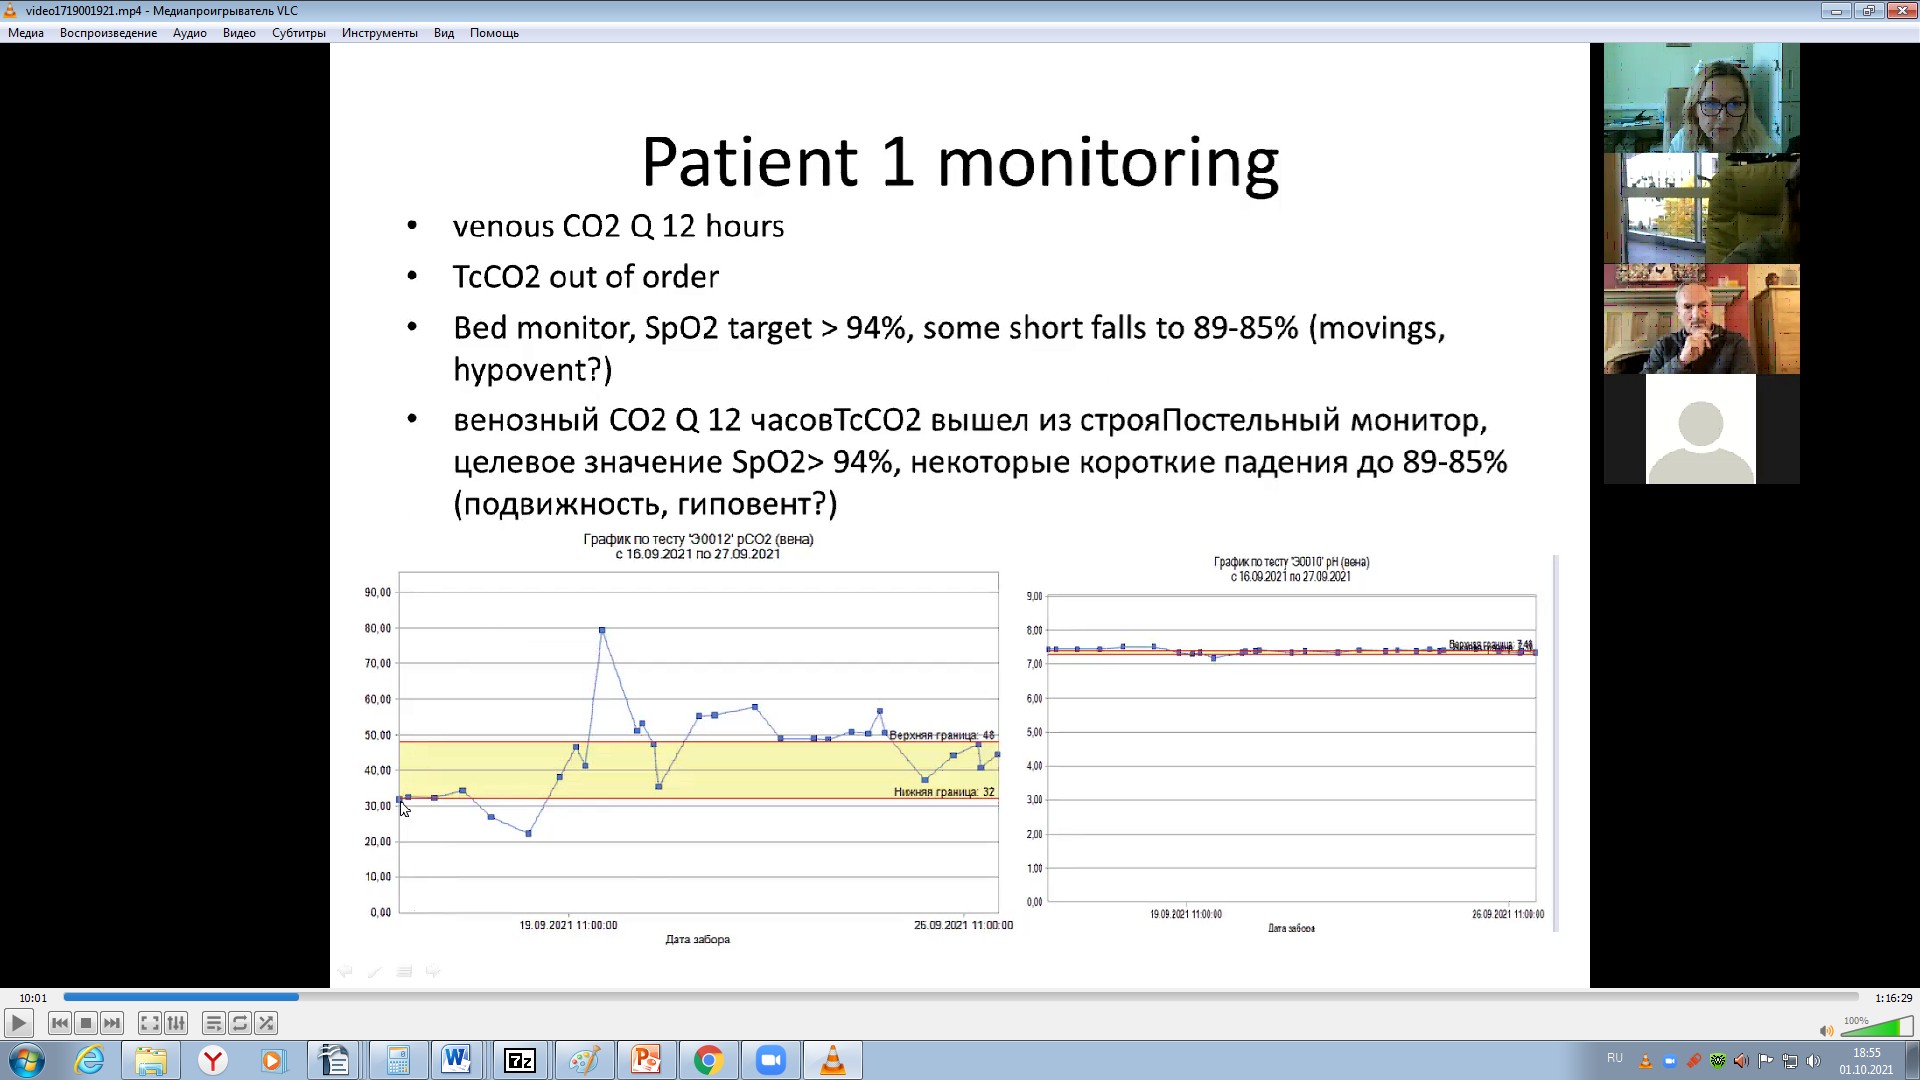
Task: Seek on the playback progress bar
Action: (x=960, y=997)
